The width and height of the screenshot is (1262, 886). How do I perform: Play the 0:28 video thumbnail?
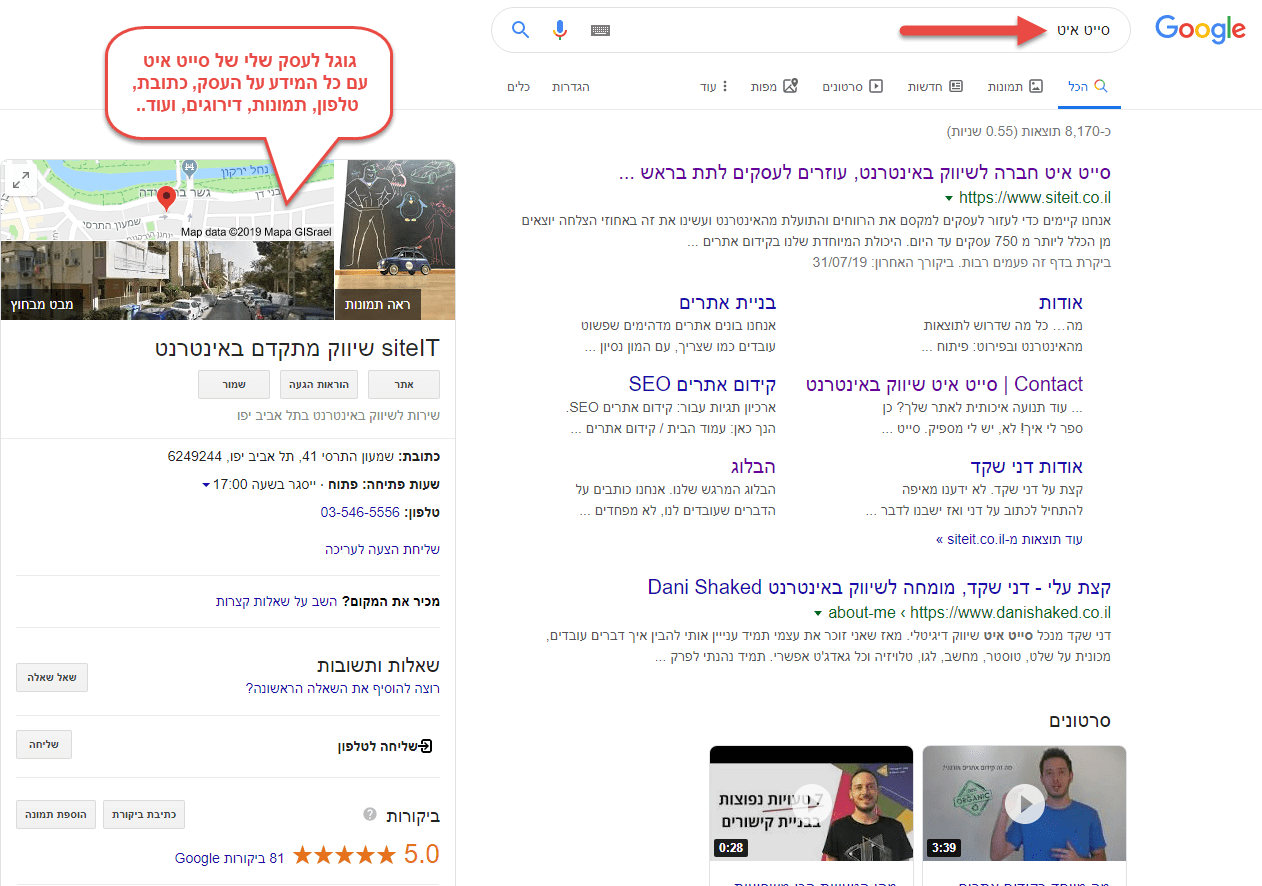coord(811,803)
